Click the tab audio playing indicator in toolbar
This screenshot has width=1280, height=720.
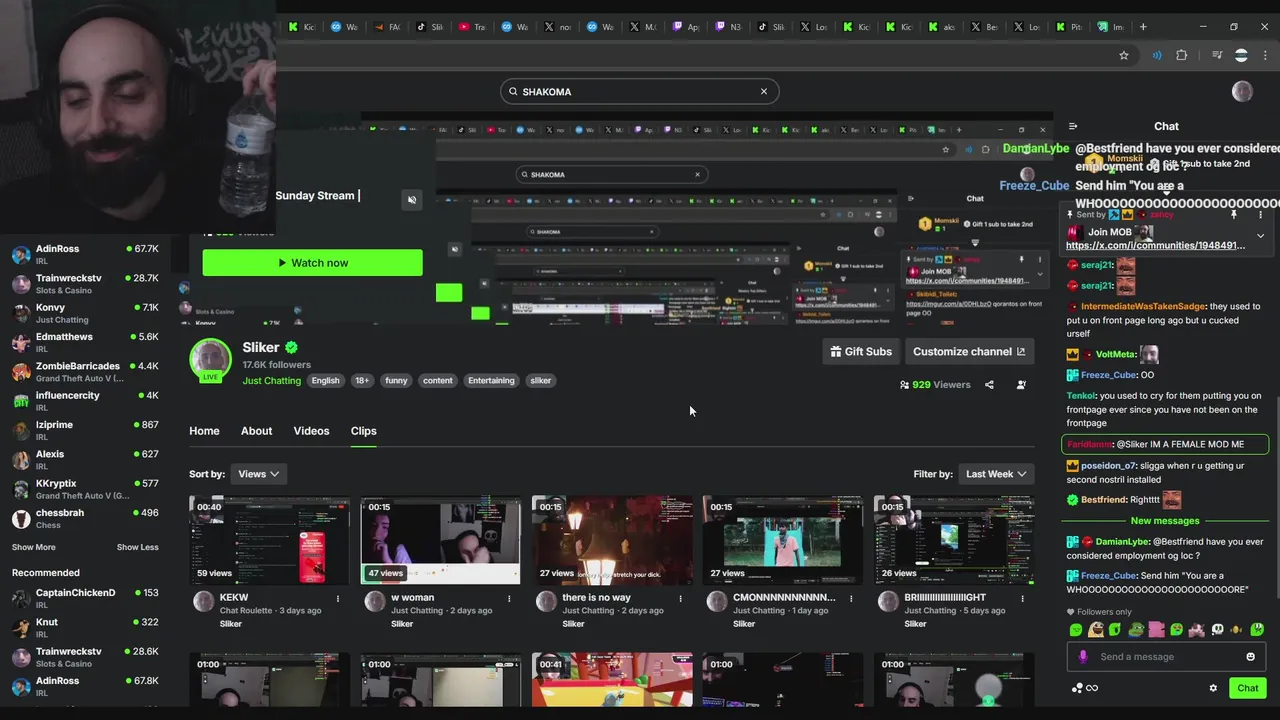pos(1157,55)
